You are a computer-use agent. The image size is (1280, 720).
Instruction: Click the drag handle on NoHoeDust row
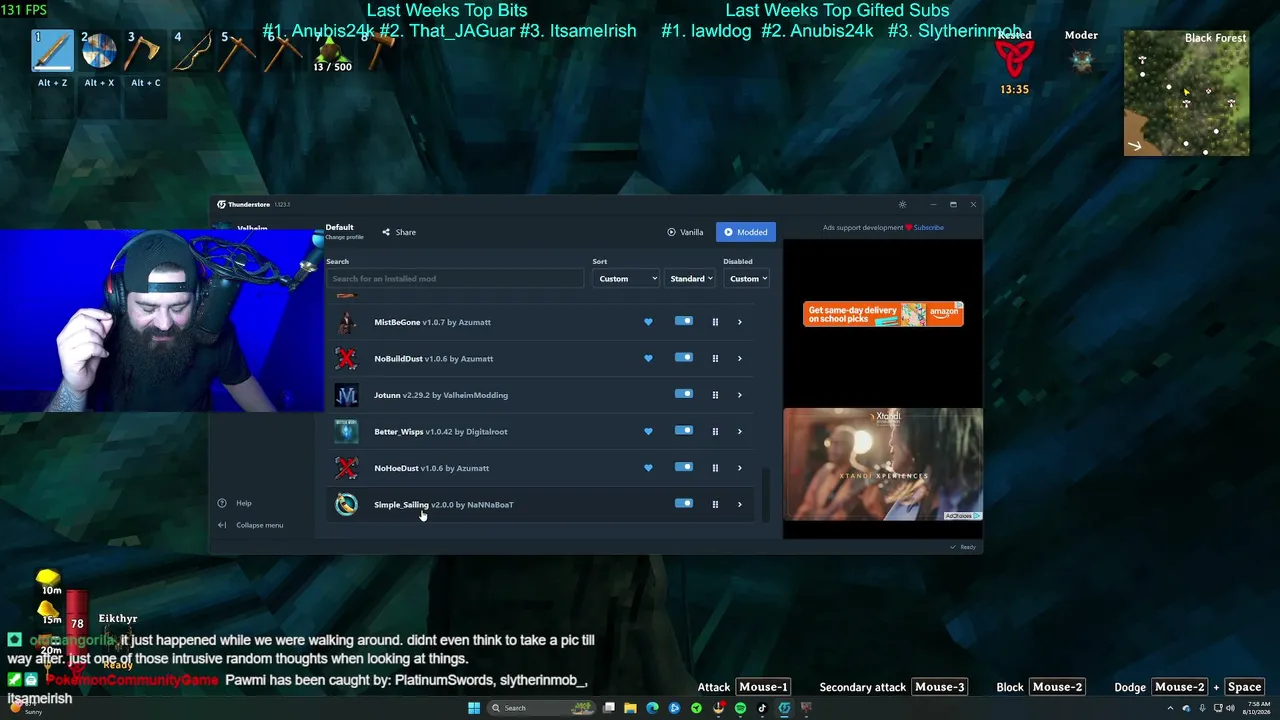(715, 468)
